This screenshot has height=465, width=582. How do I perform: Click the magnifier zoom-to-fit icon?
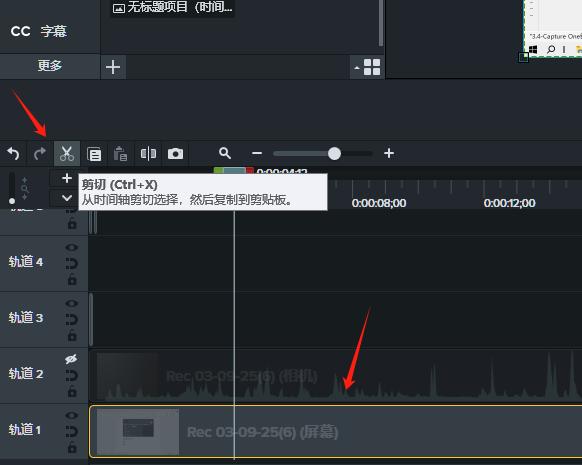[225, 153]
